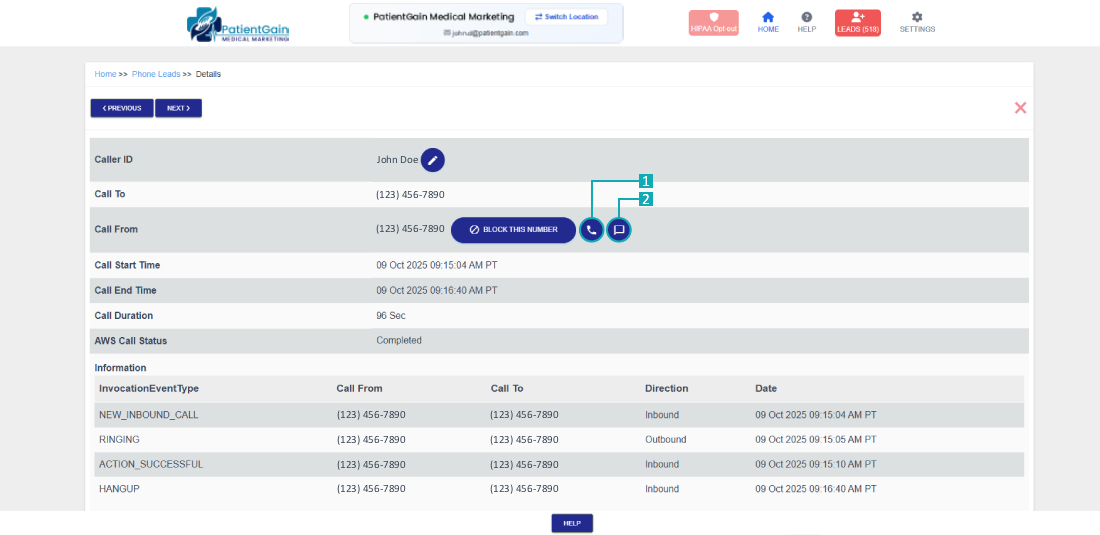
Task: Click the PatientGain Medical Marketing location name
Action: tap(443, 17)
